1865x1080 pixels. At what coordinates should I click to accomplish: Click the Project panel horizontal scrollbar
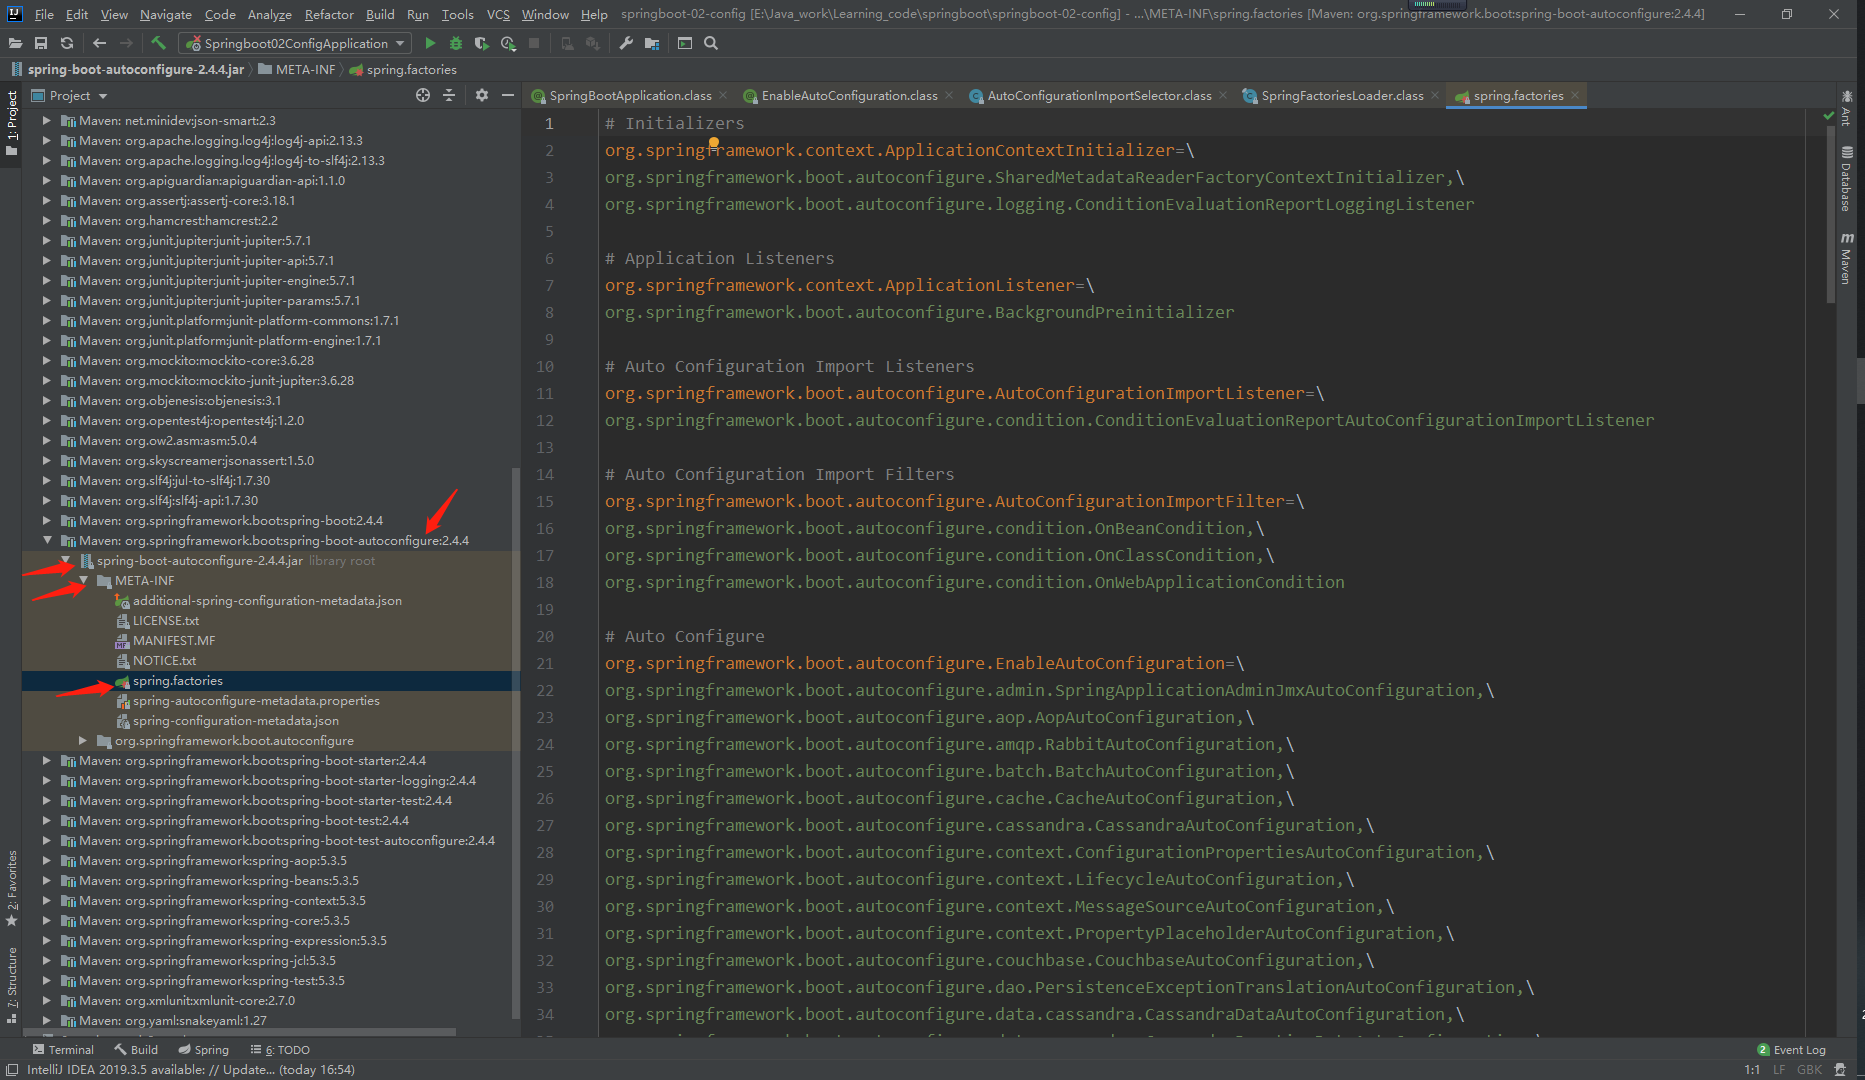240,1031
